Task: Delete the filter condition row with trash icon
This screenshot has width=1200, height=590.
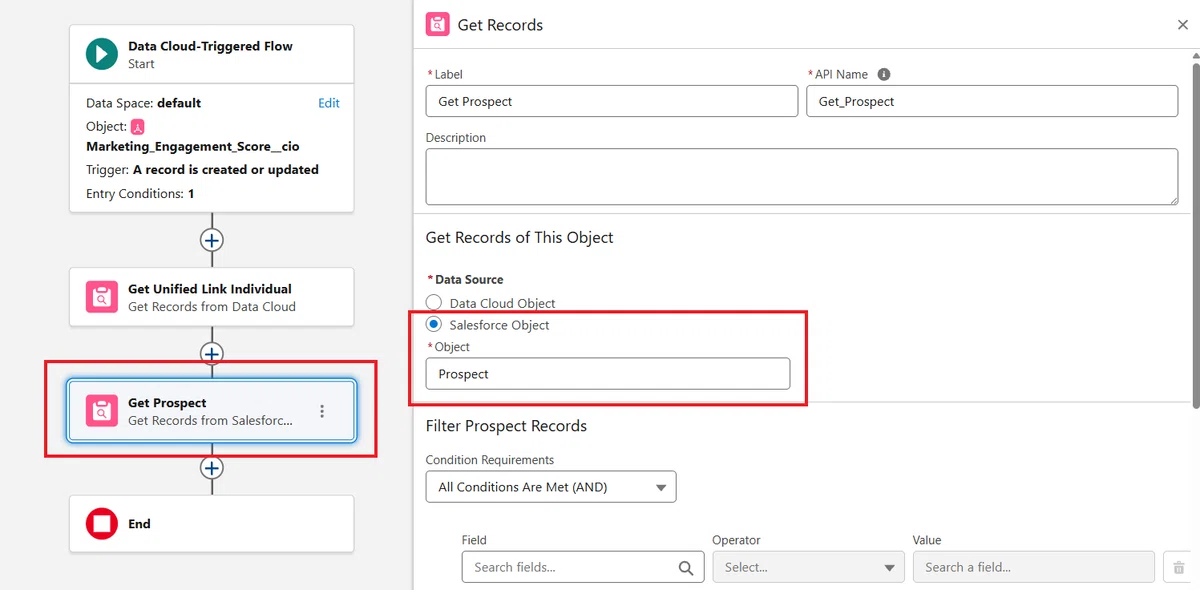Action: [1178, 567]
